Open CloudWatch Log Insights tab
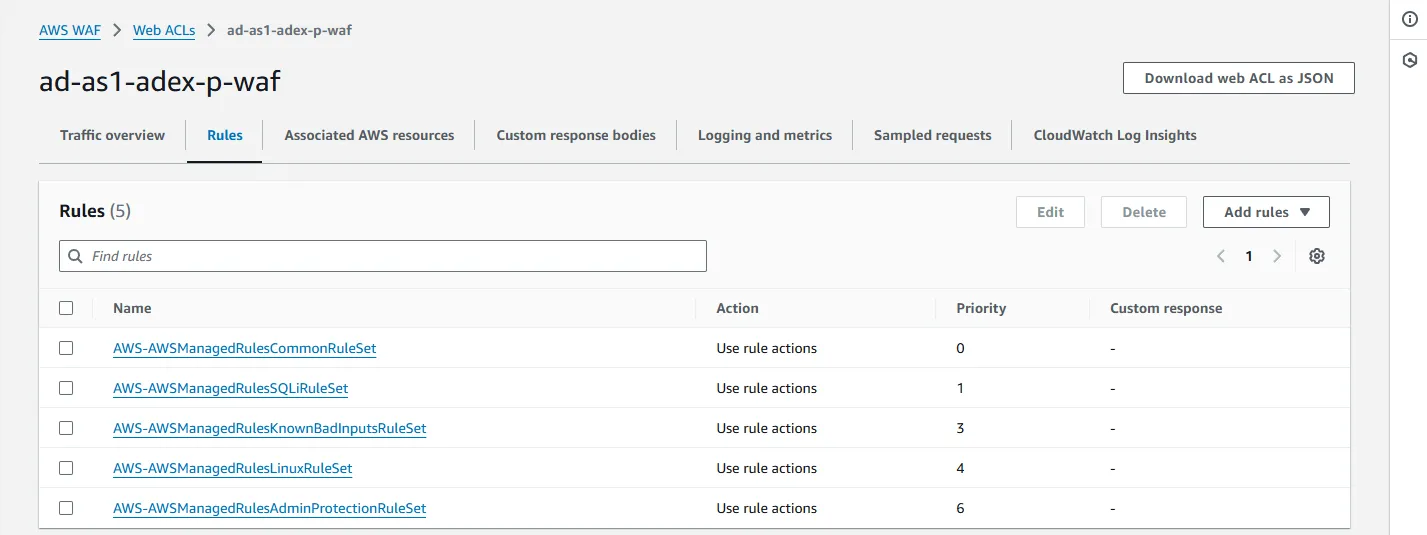Screen dimensions: 1427x535 [1115, 135]
